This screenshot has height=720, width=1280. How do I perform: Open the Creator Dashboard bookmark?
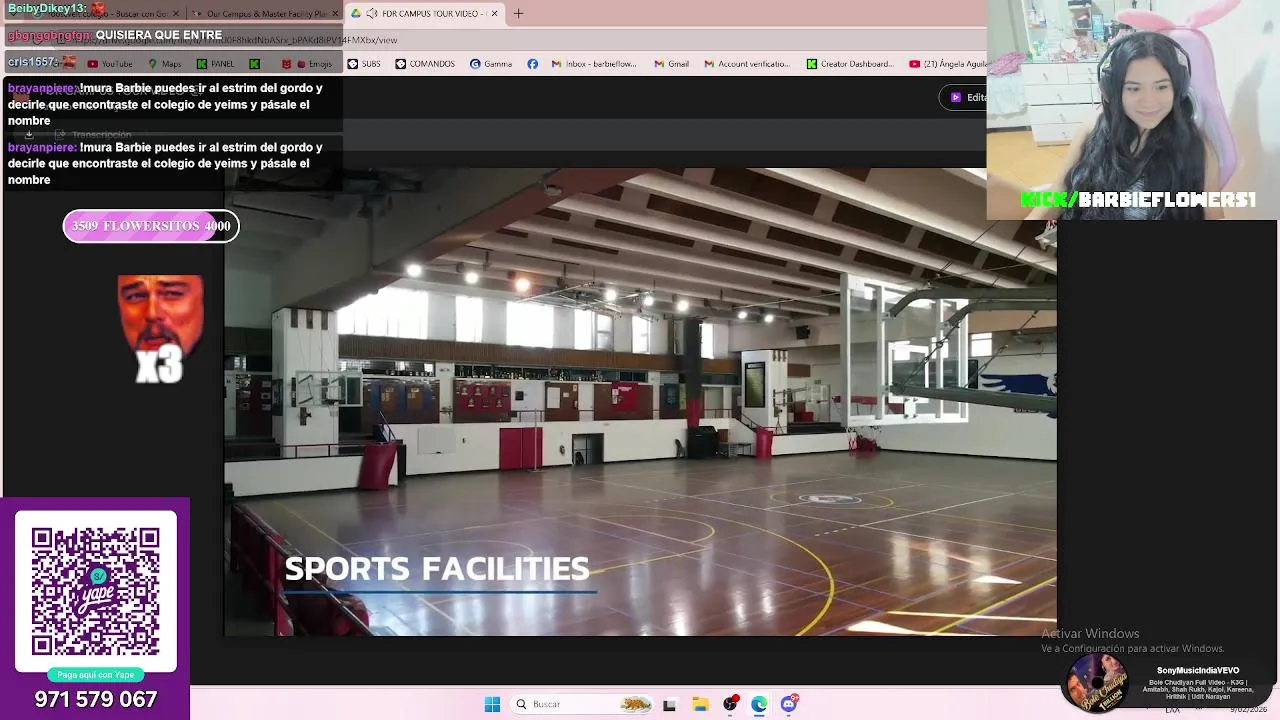850,64
